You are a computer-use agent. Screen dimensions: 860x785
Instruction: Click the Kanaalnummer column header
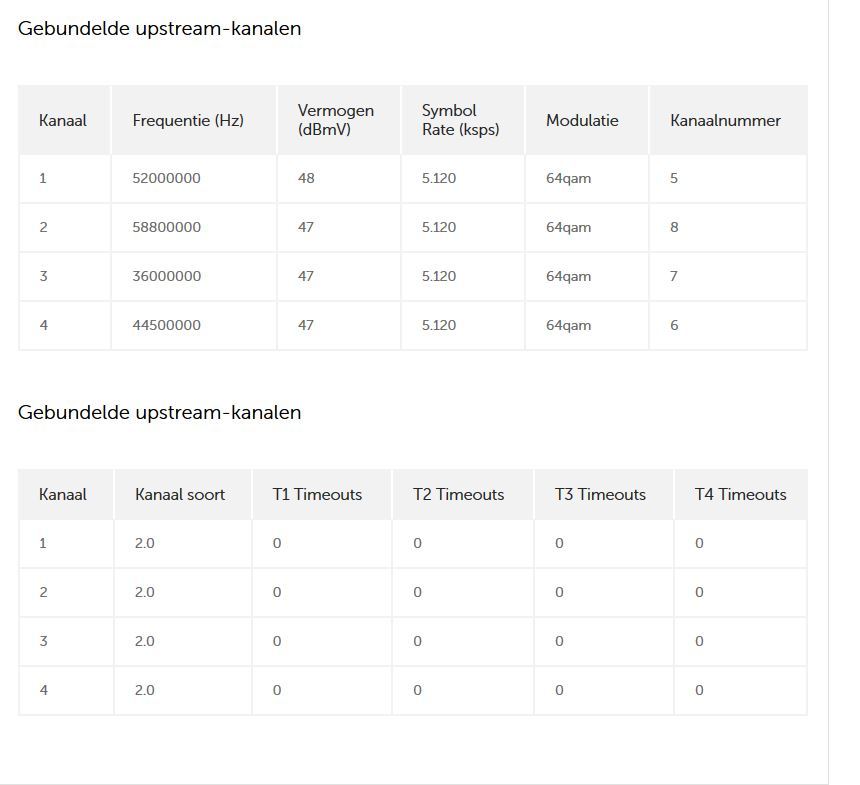[x=725, y=120]
